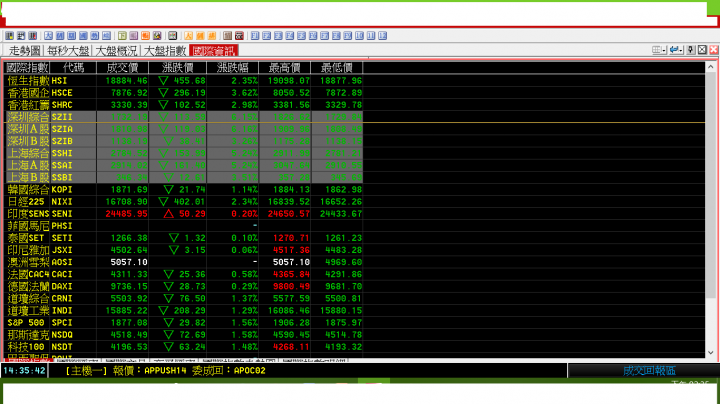Switch to the 每秒大盤 tab
Viewport: 720px width, 404px height.
pos(68,50)
